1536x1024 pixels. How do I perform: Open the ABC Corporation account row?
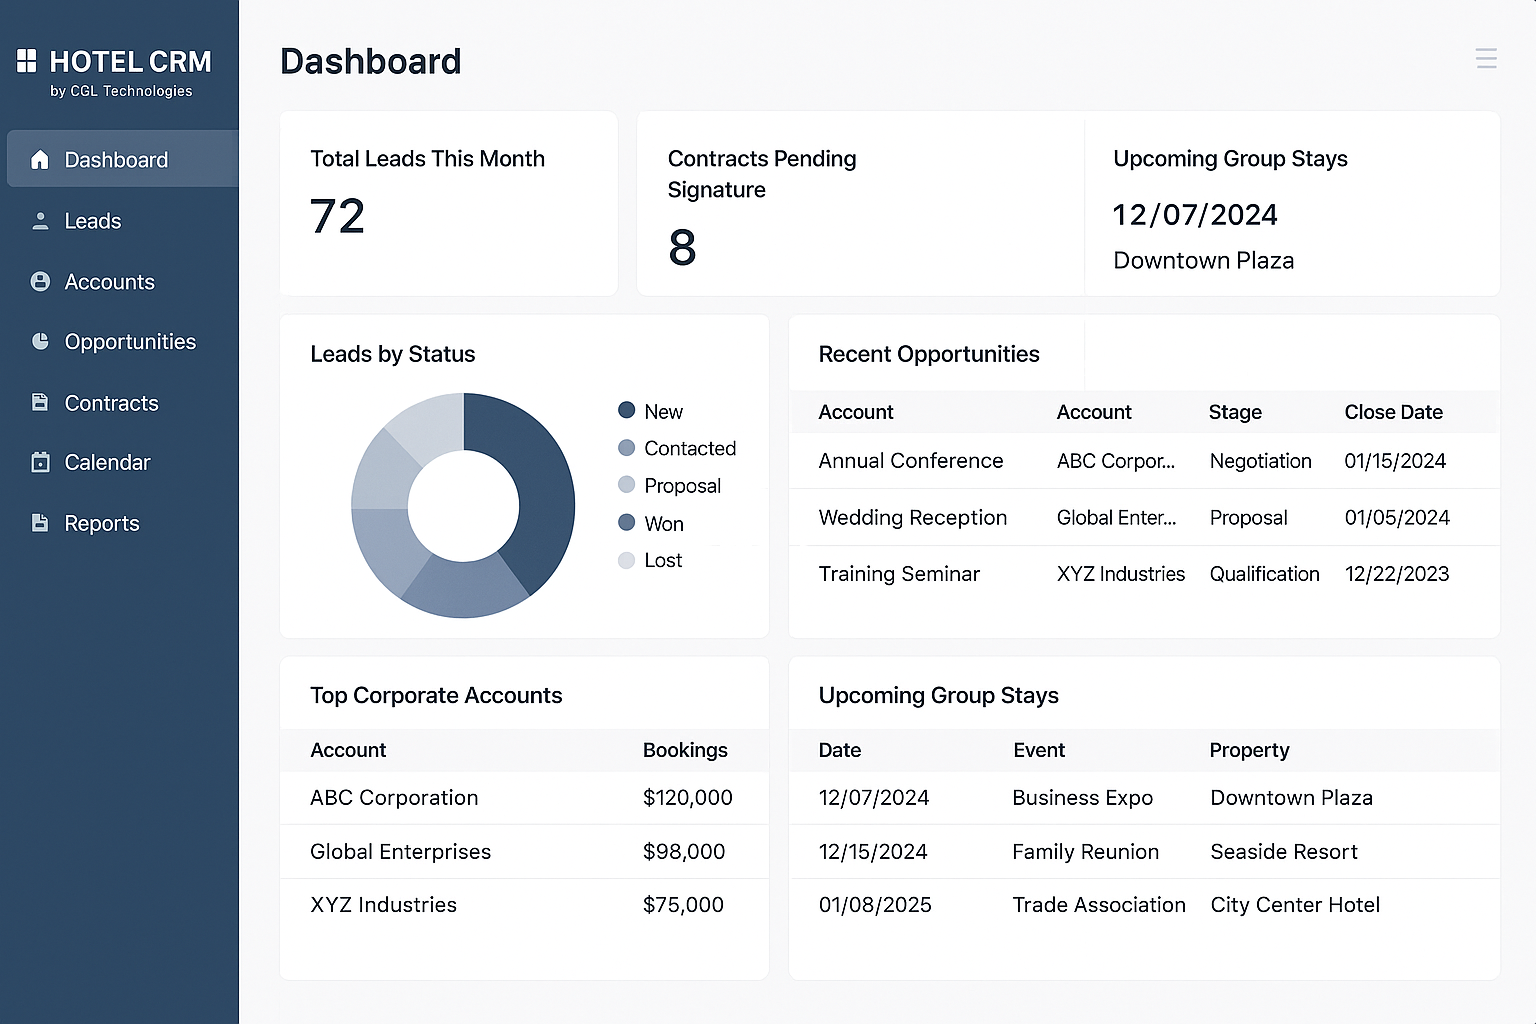point(394,798)
